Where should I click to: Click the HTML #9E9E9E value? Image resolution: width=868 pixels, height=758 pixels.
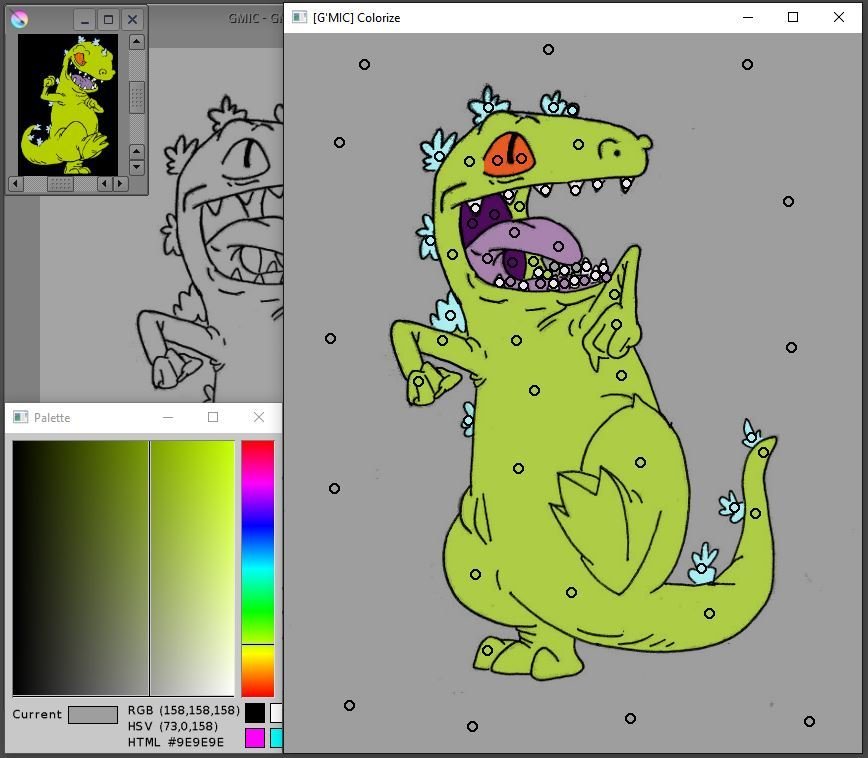(x=175, y=742)
